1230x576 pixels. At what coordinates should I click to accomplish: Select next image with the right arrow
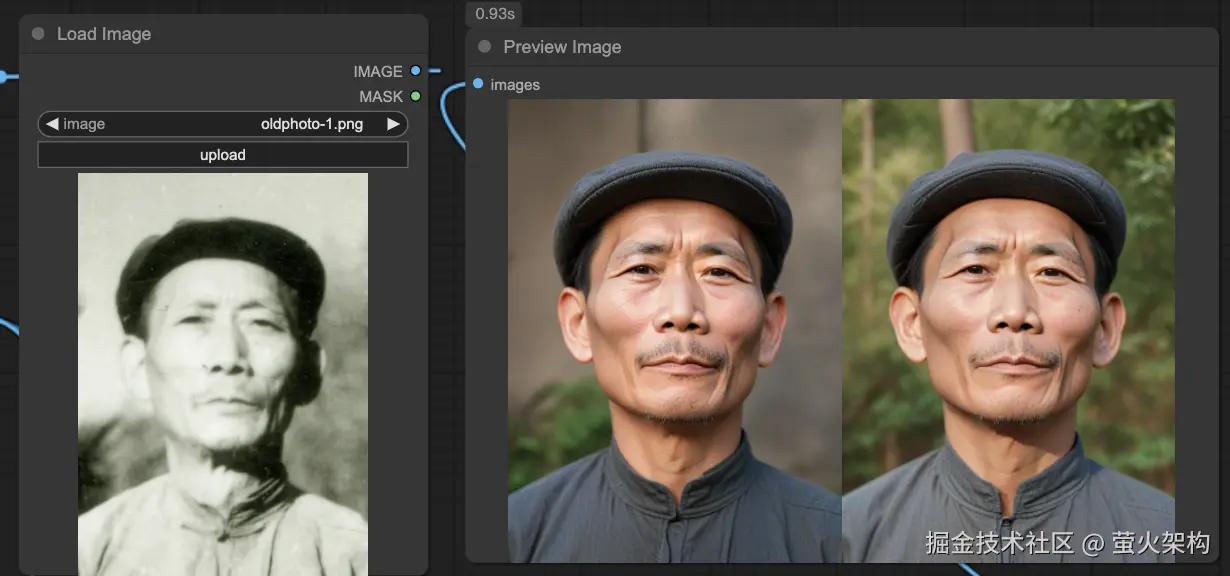[393, 124]
